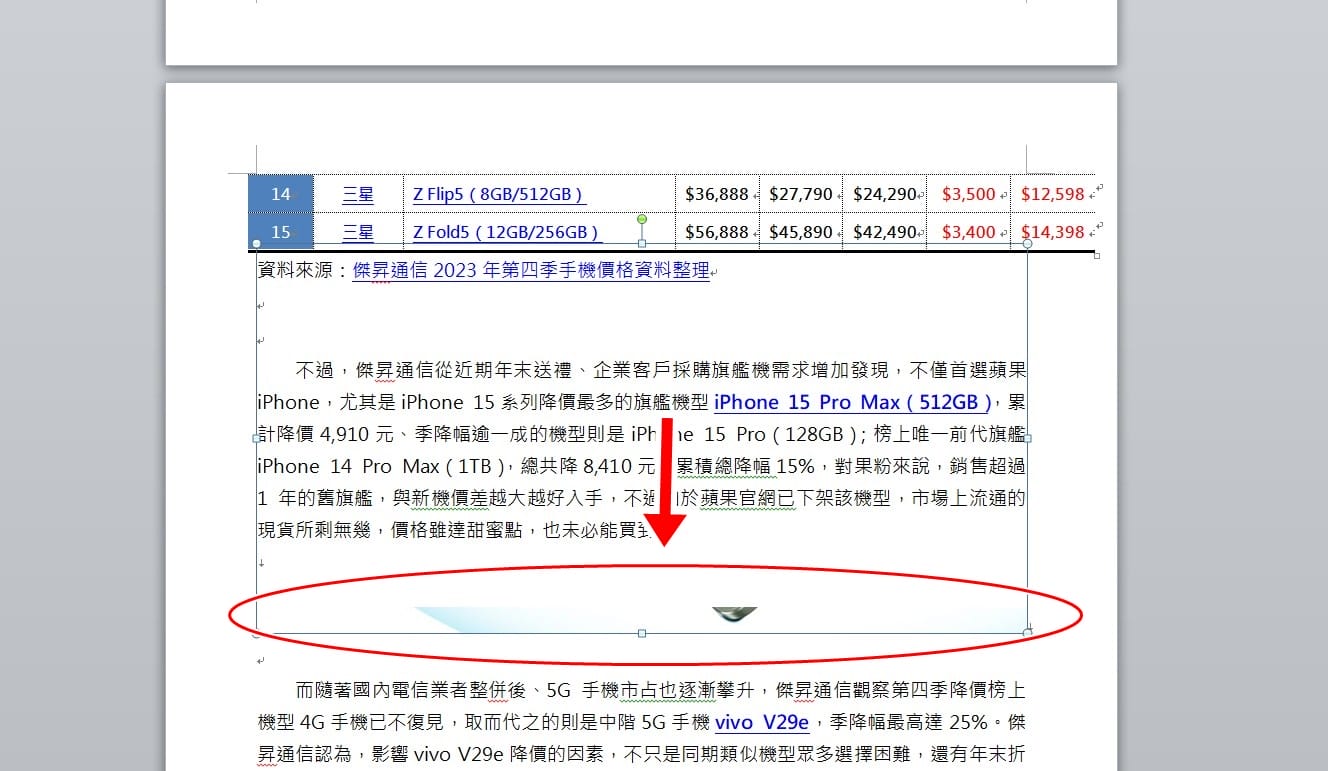
Task: Click the $45,890 price cell
Action: pos(801,232)
